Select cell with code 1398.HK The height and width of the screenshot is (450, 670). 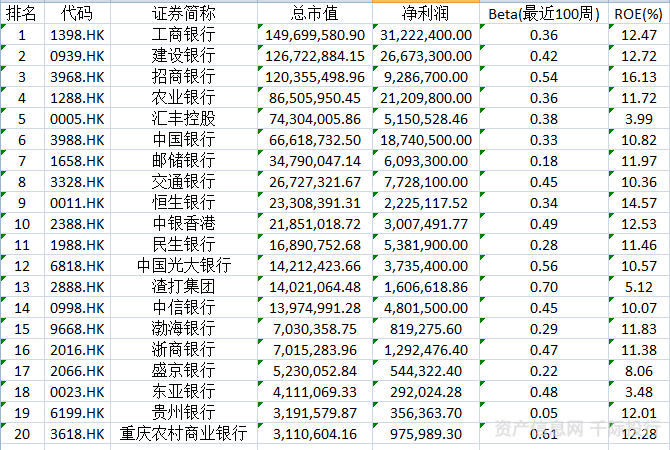pos(77,35)
